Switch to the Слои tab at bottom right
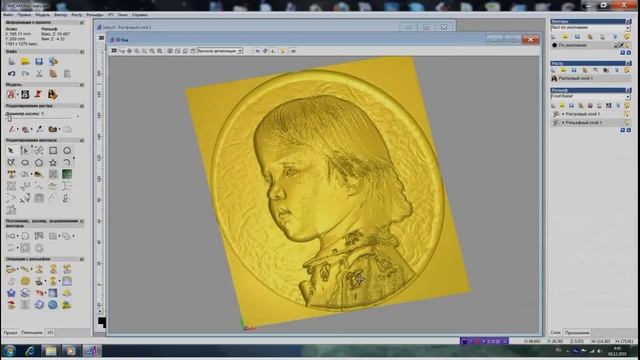Viewport: 640px width, 360px height. pos(556,333)
